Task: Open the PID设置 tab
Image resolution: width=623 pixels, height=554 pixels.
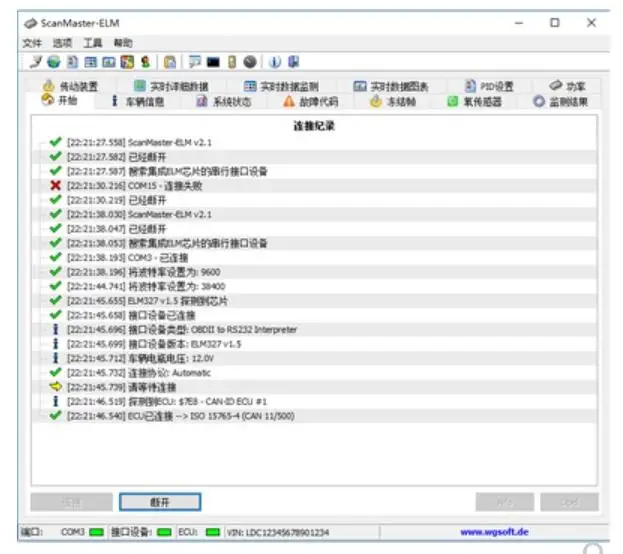Action: tap(490, 86)
